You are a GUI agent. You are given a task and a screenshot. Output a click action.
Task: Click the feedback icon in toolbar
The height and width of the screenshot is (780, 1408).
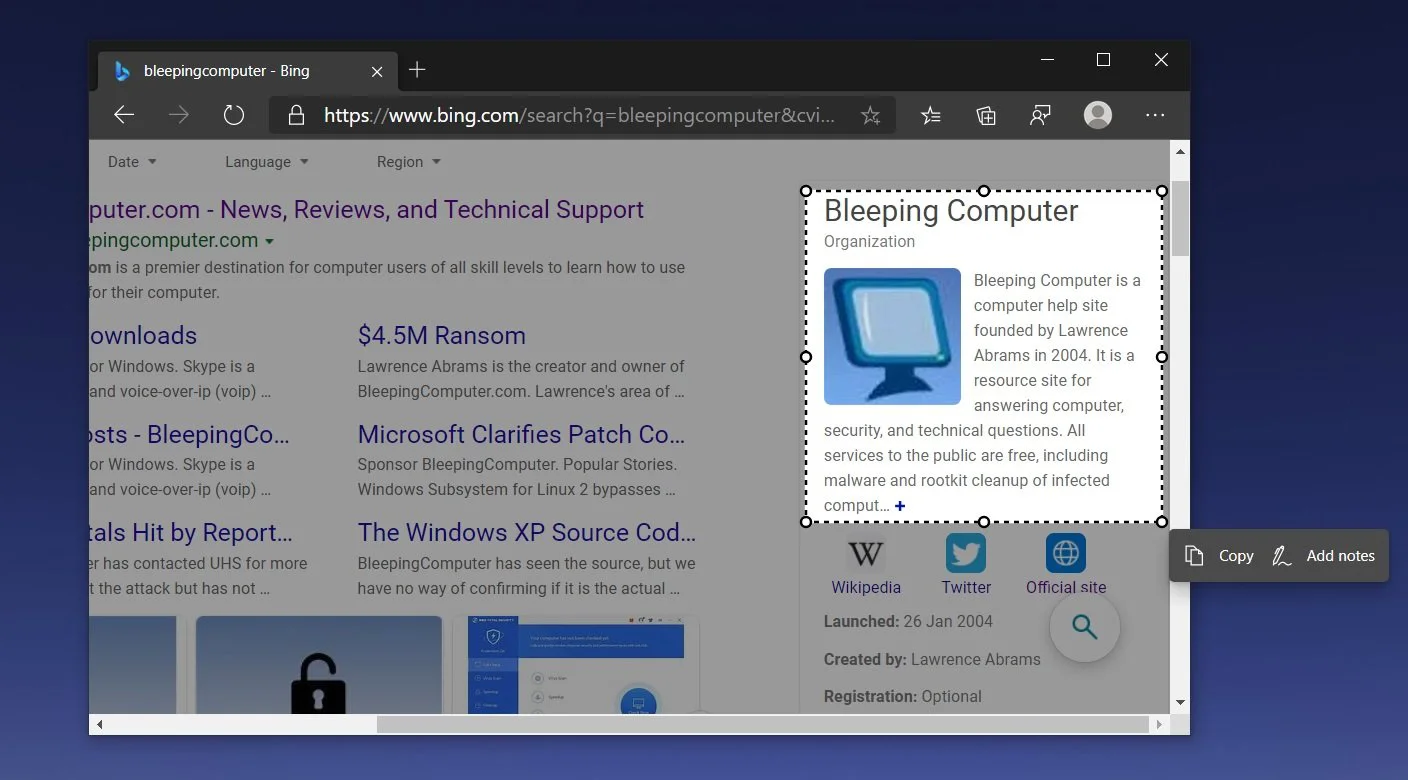(x=1041, y=116)
